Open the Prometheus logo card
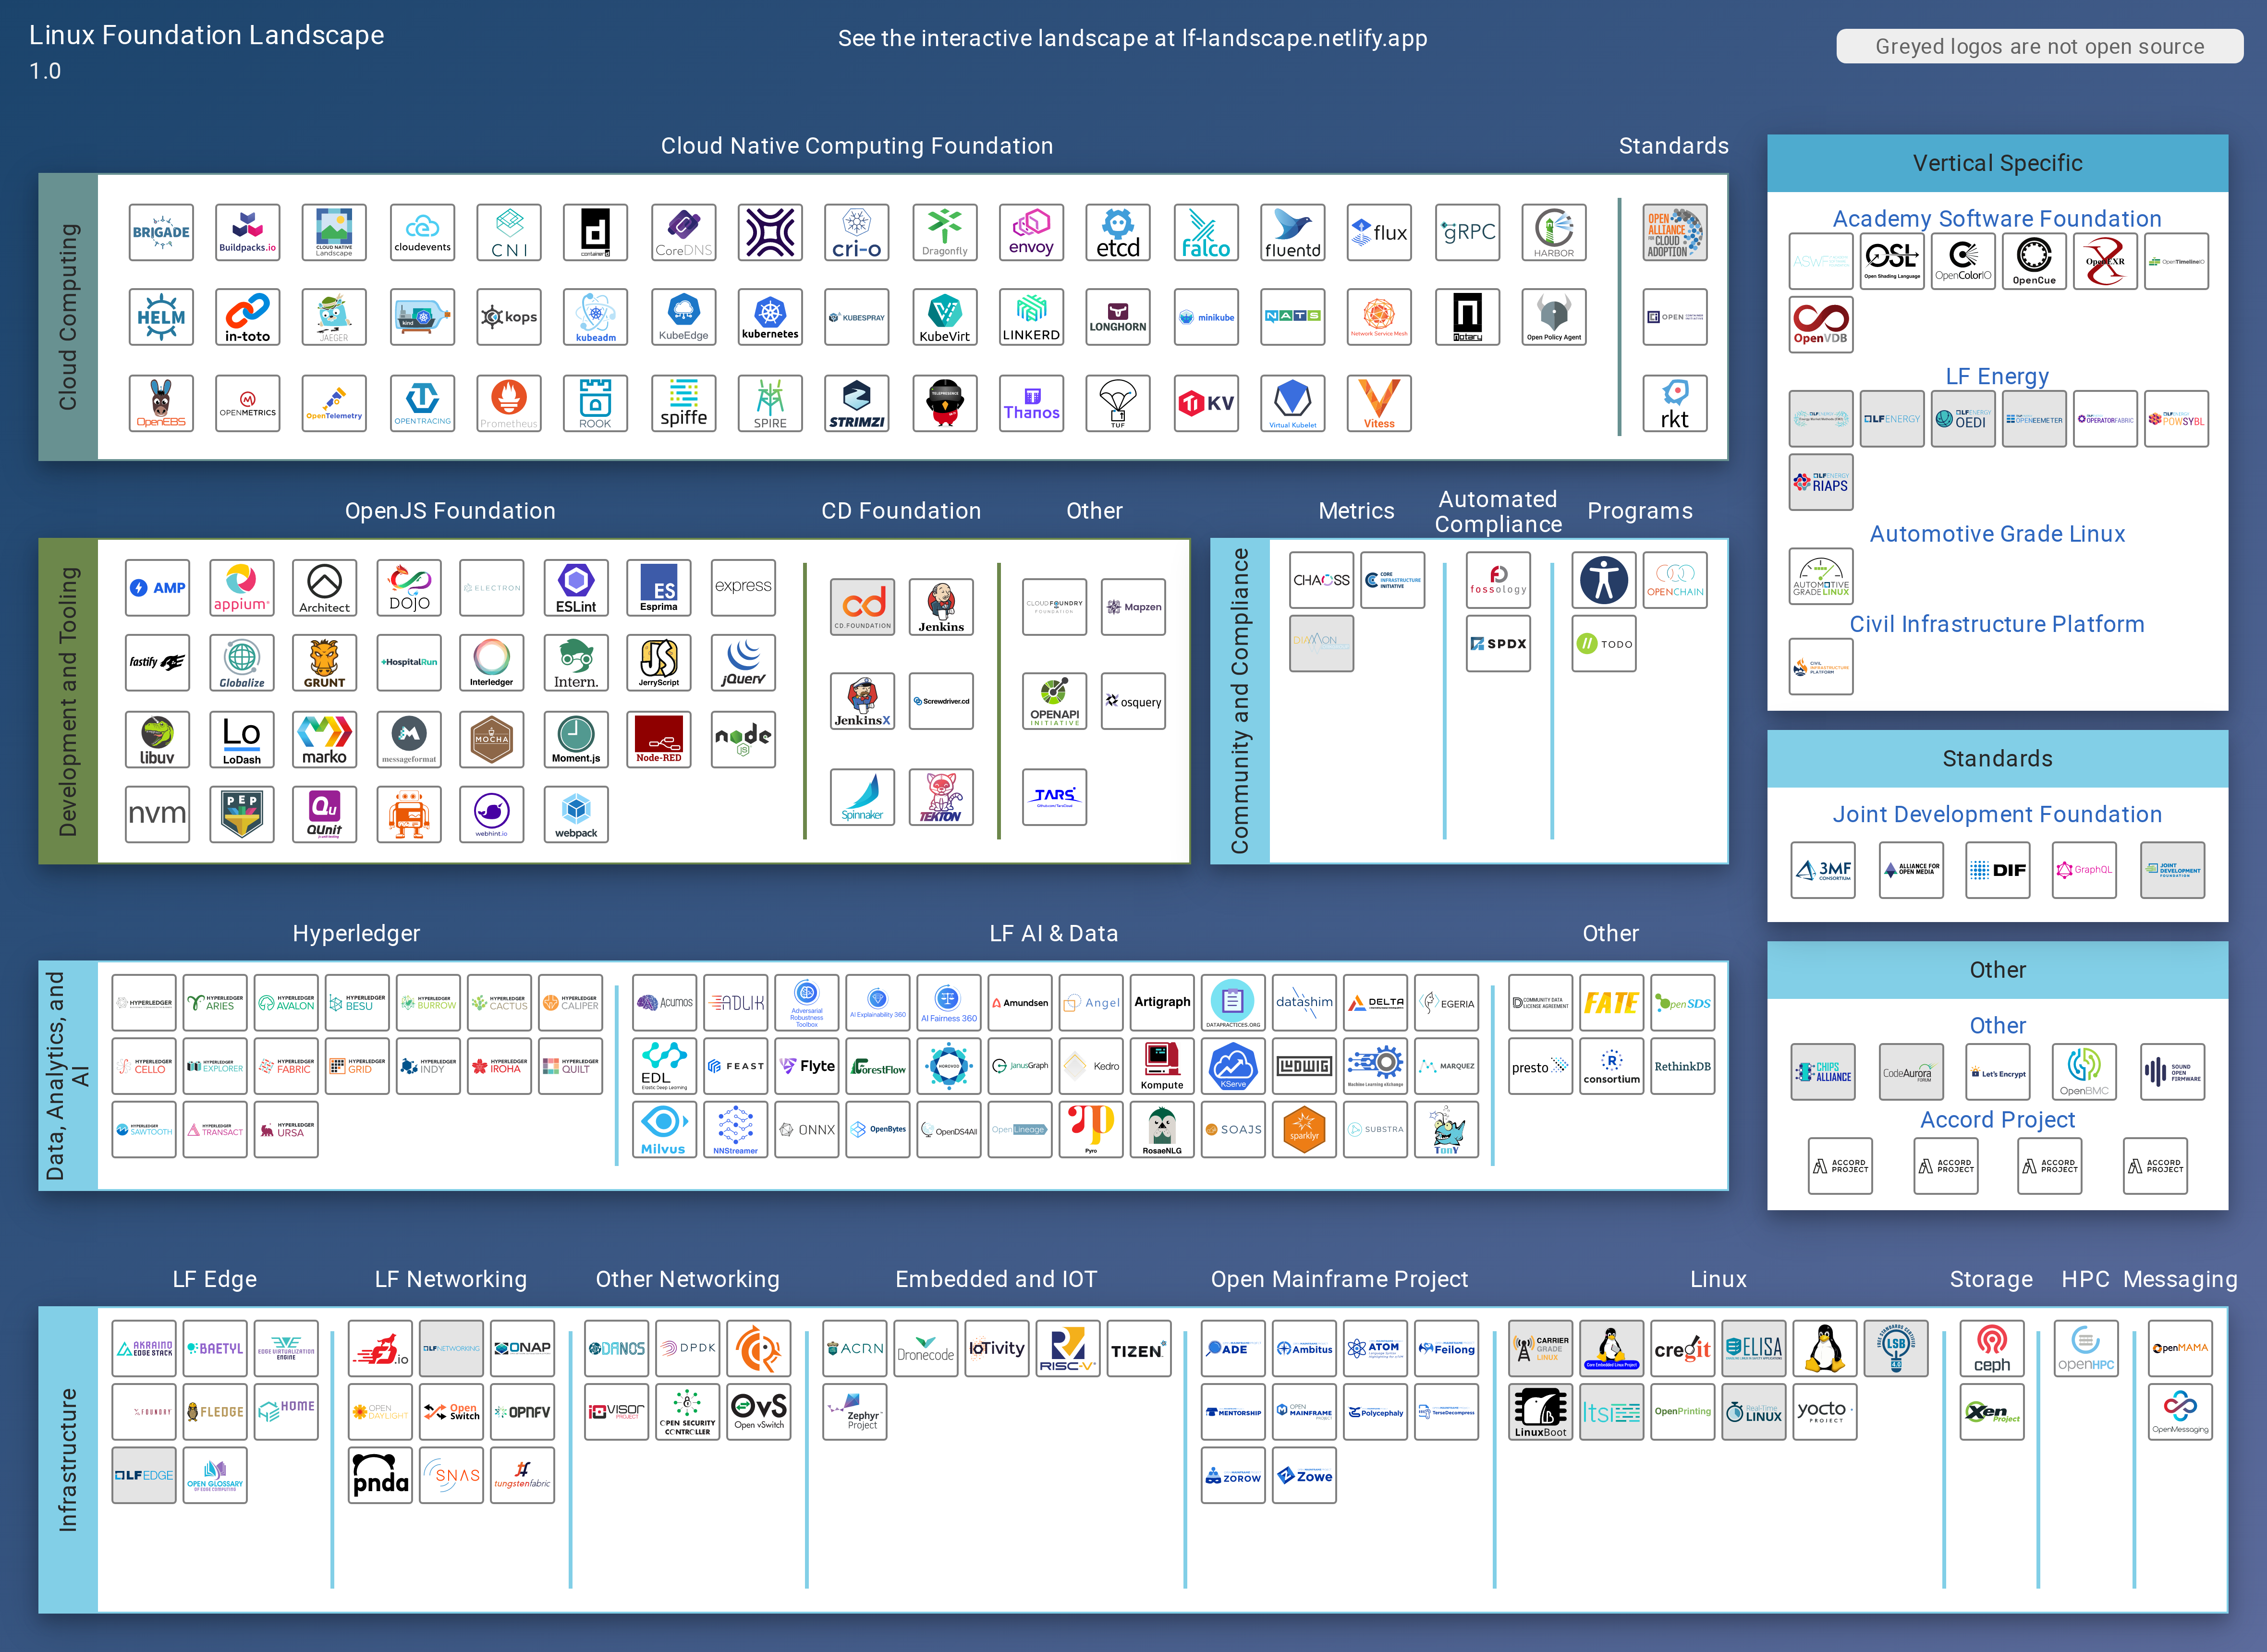2267x1652 pixels. [509, 403]
